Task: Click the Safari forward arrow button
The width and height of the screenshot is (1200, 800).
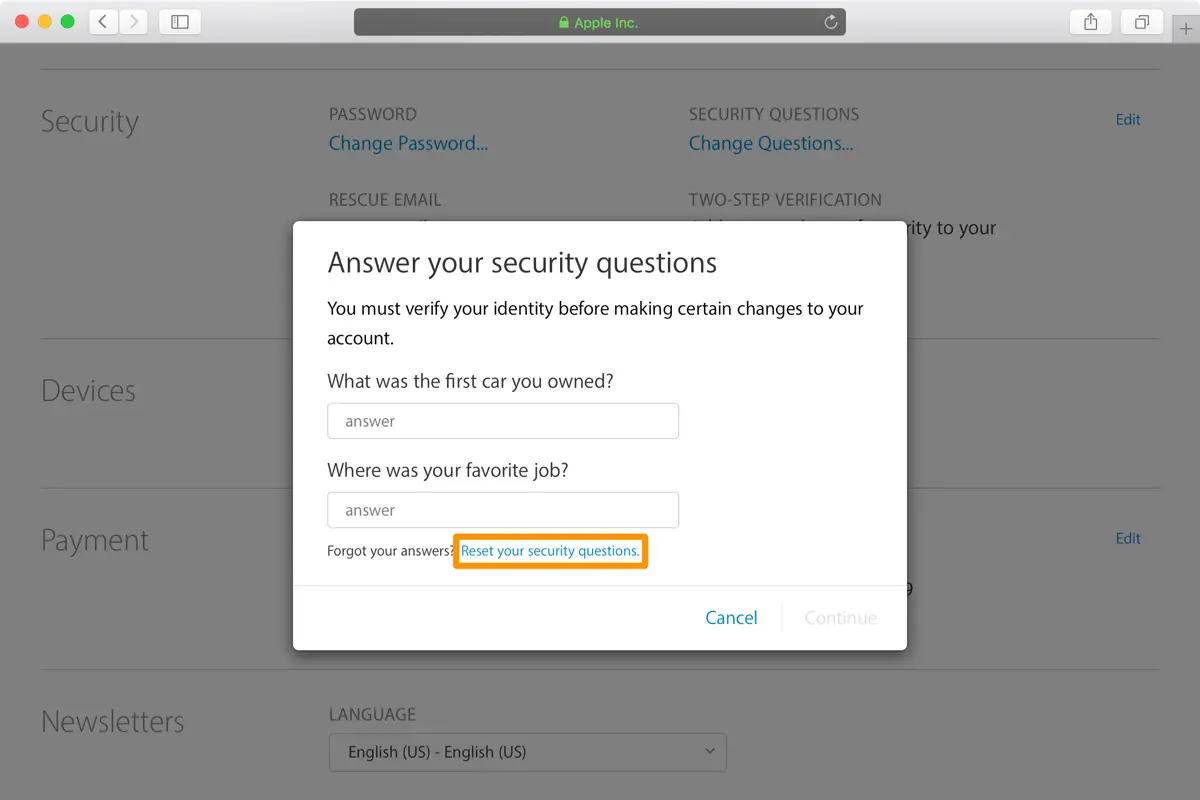Action: [x=133, y=22]
